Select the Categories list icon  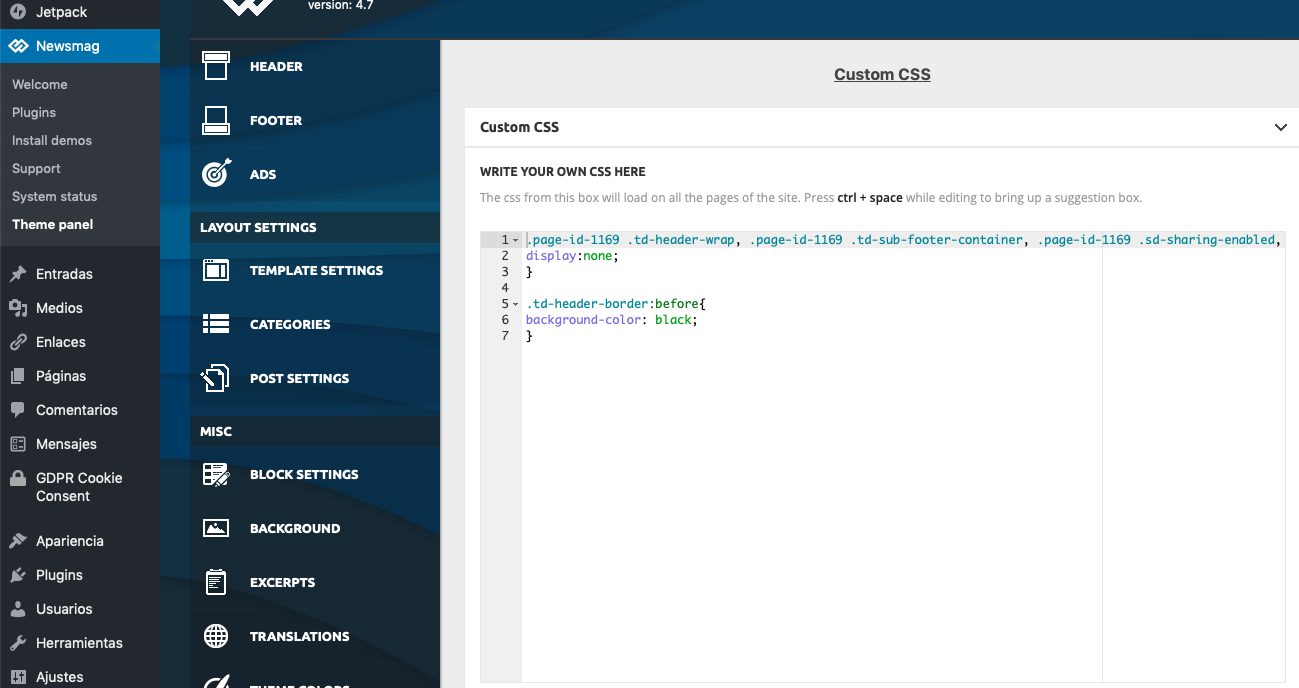click(x=216, y=324)
